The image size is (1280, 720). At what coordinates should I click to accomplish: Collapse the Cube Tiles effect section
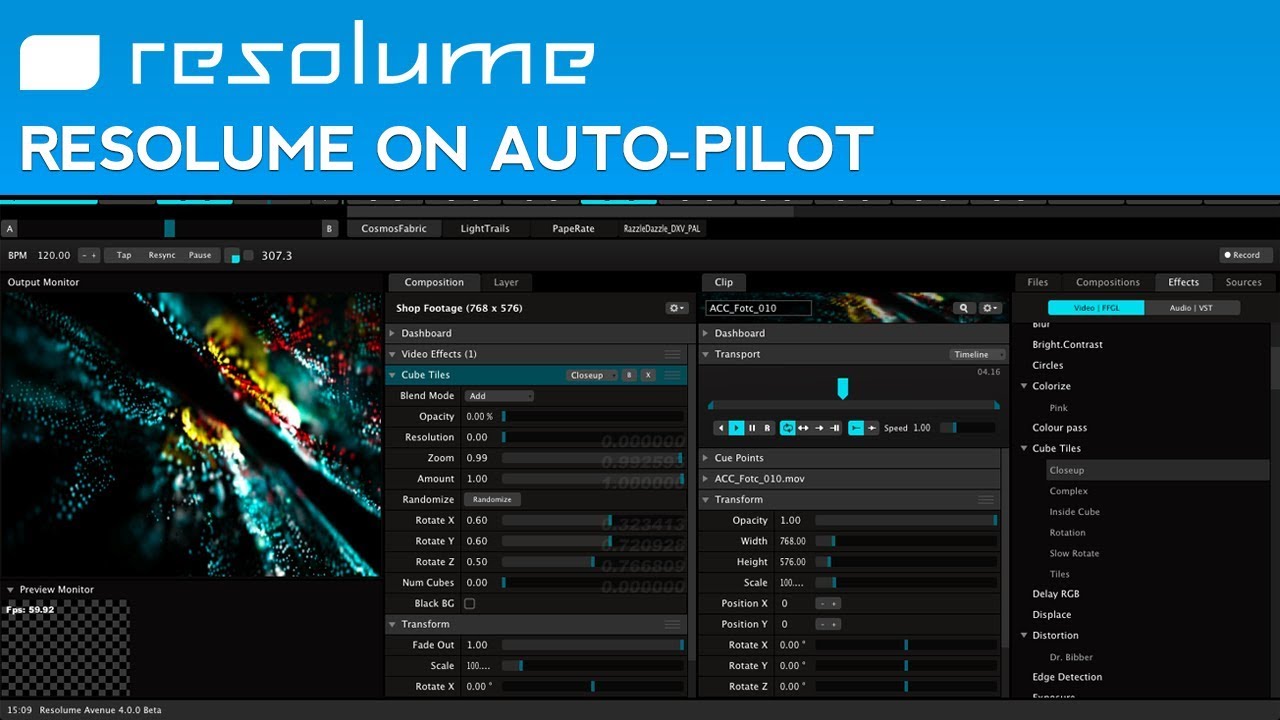(x=392, y=375)
